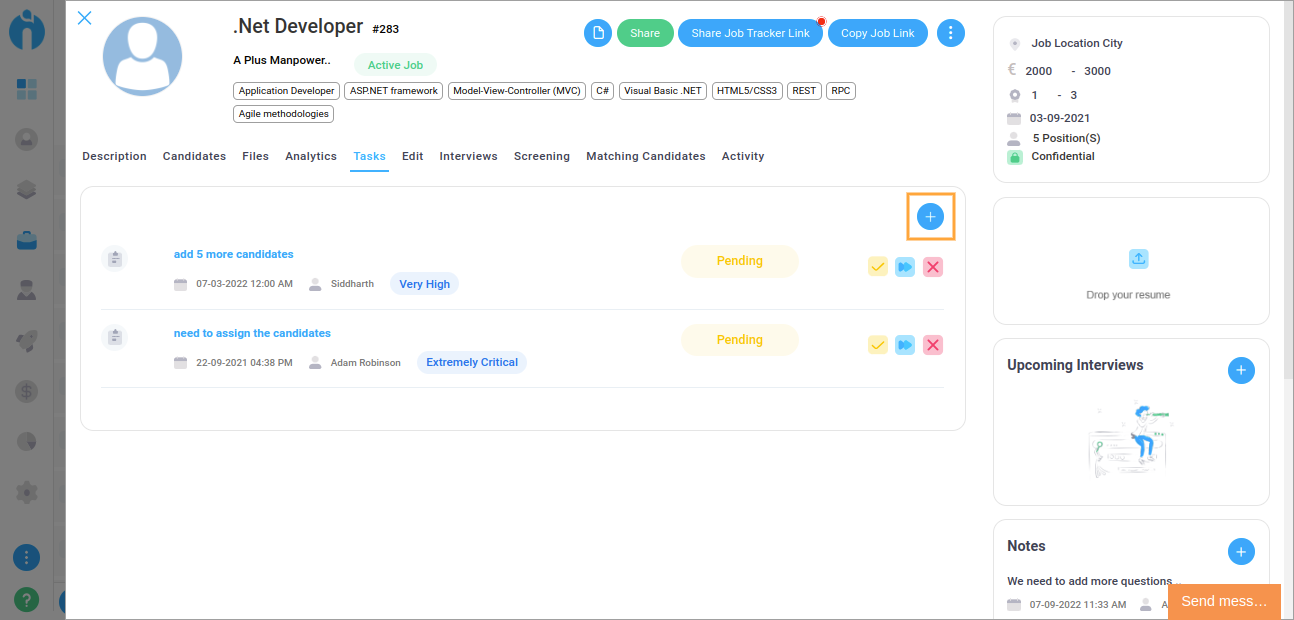Open the Matching Candidates tab
This screenshot has height=620, width=1294.
tap(645, 156)
